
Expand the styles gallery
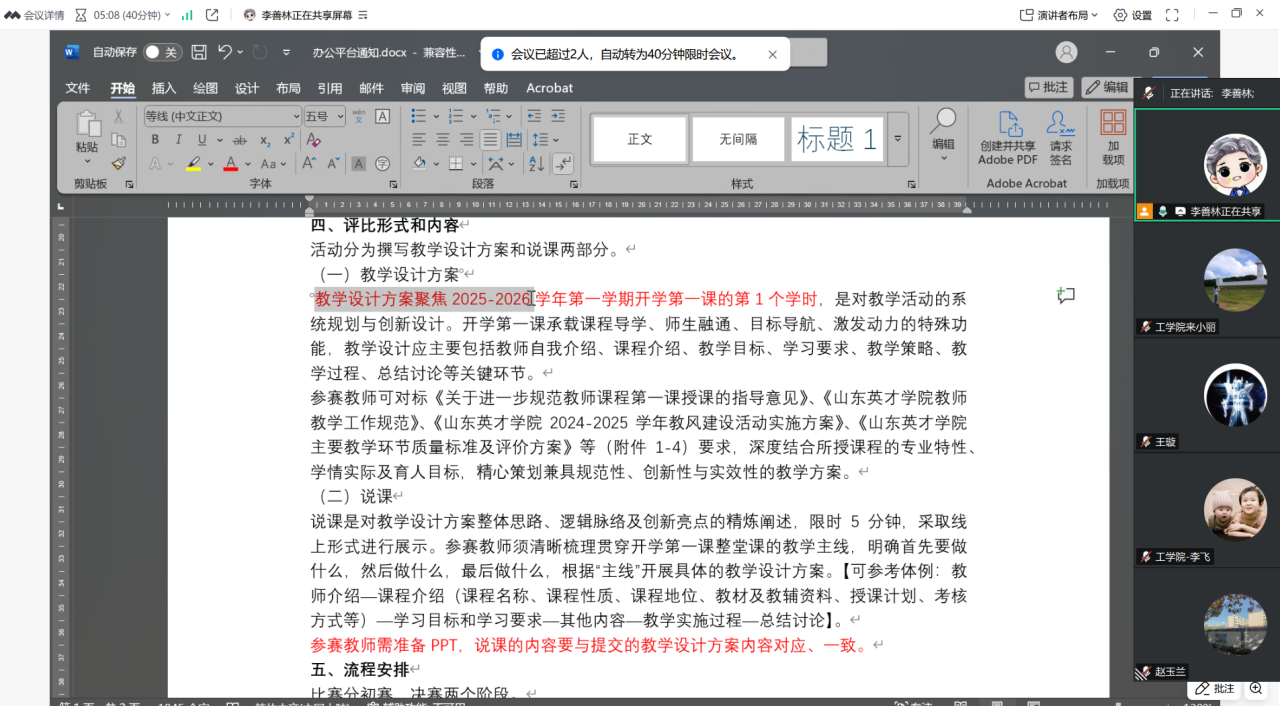coord(898,139)
